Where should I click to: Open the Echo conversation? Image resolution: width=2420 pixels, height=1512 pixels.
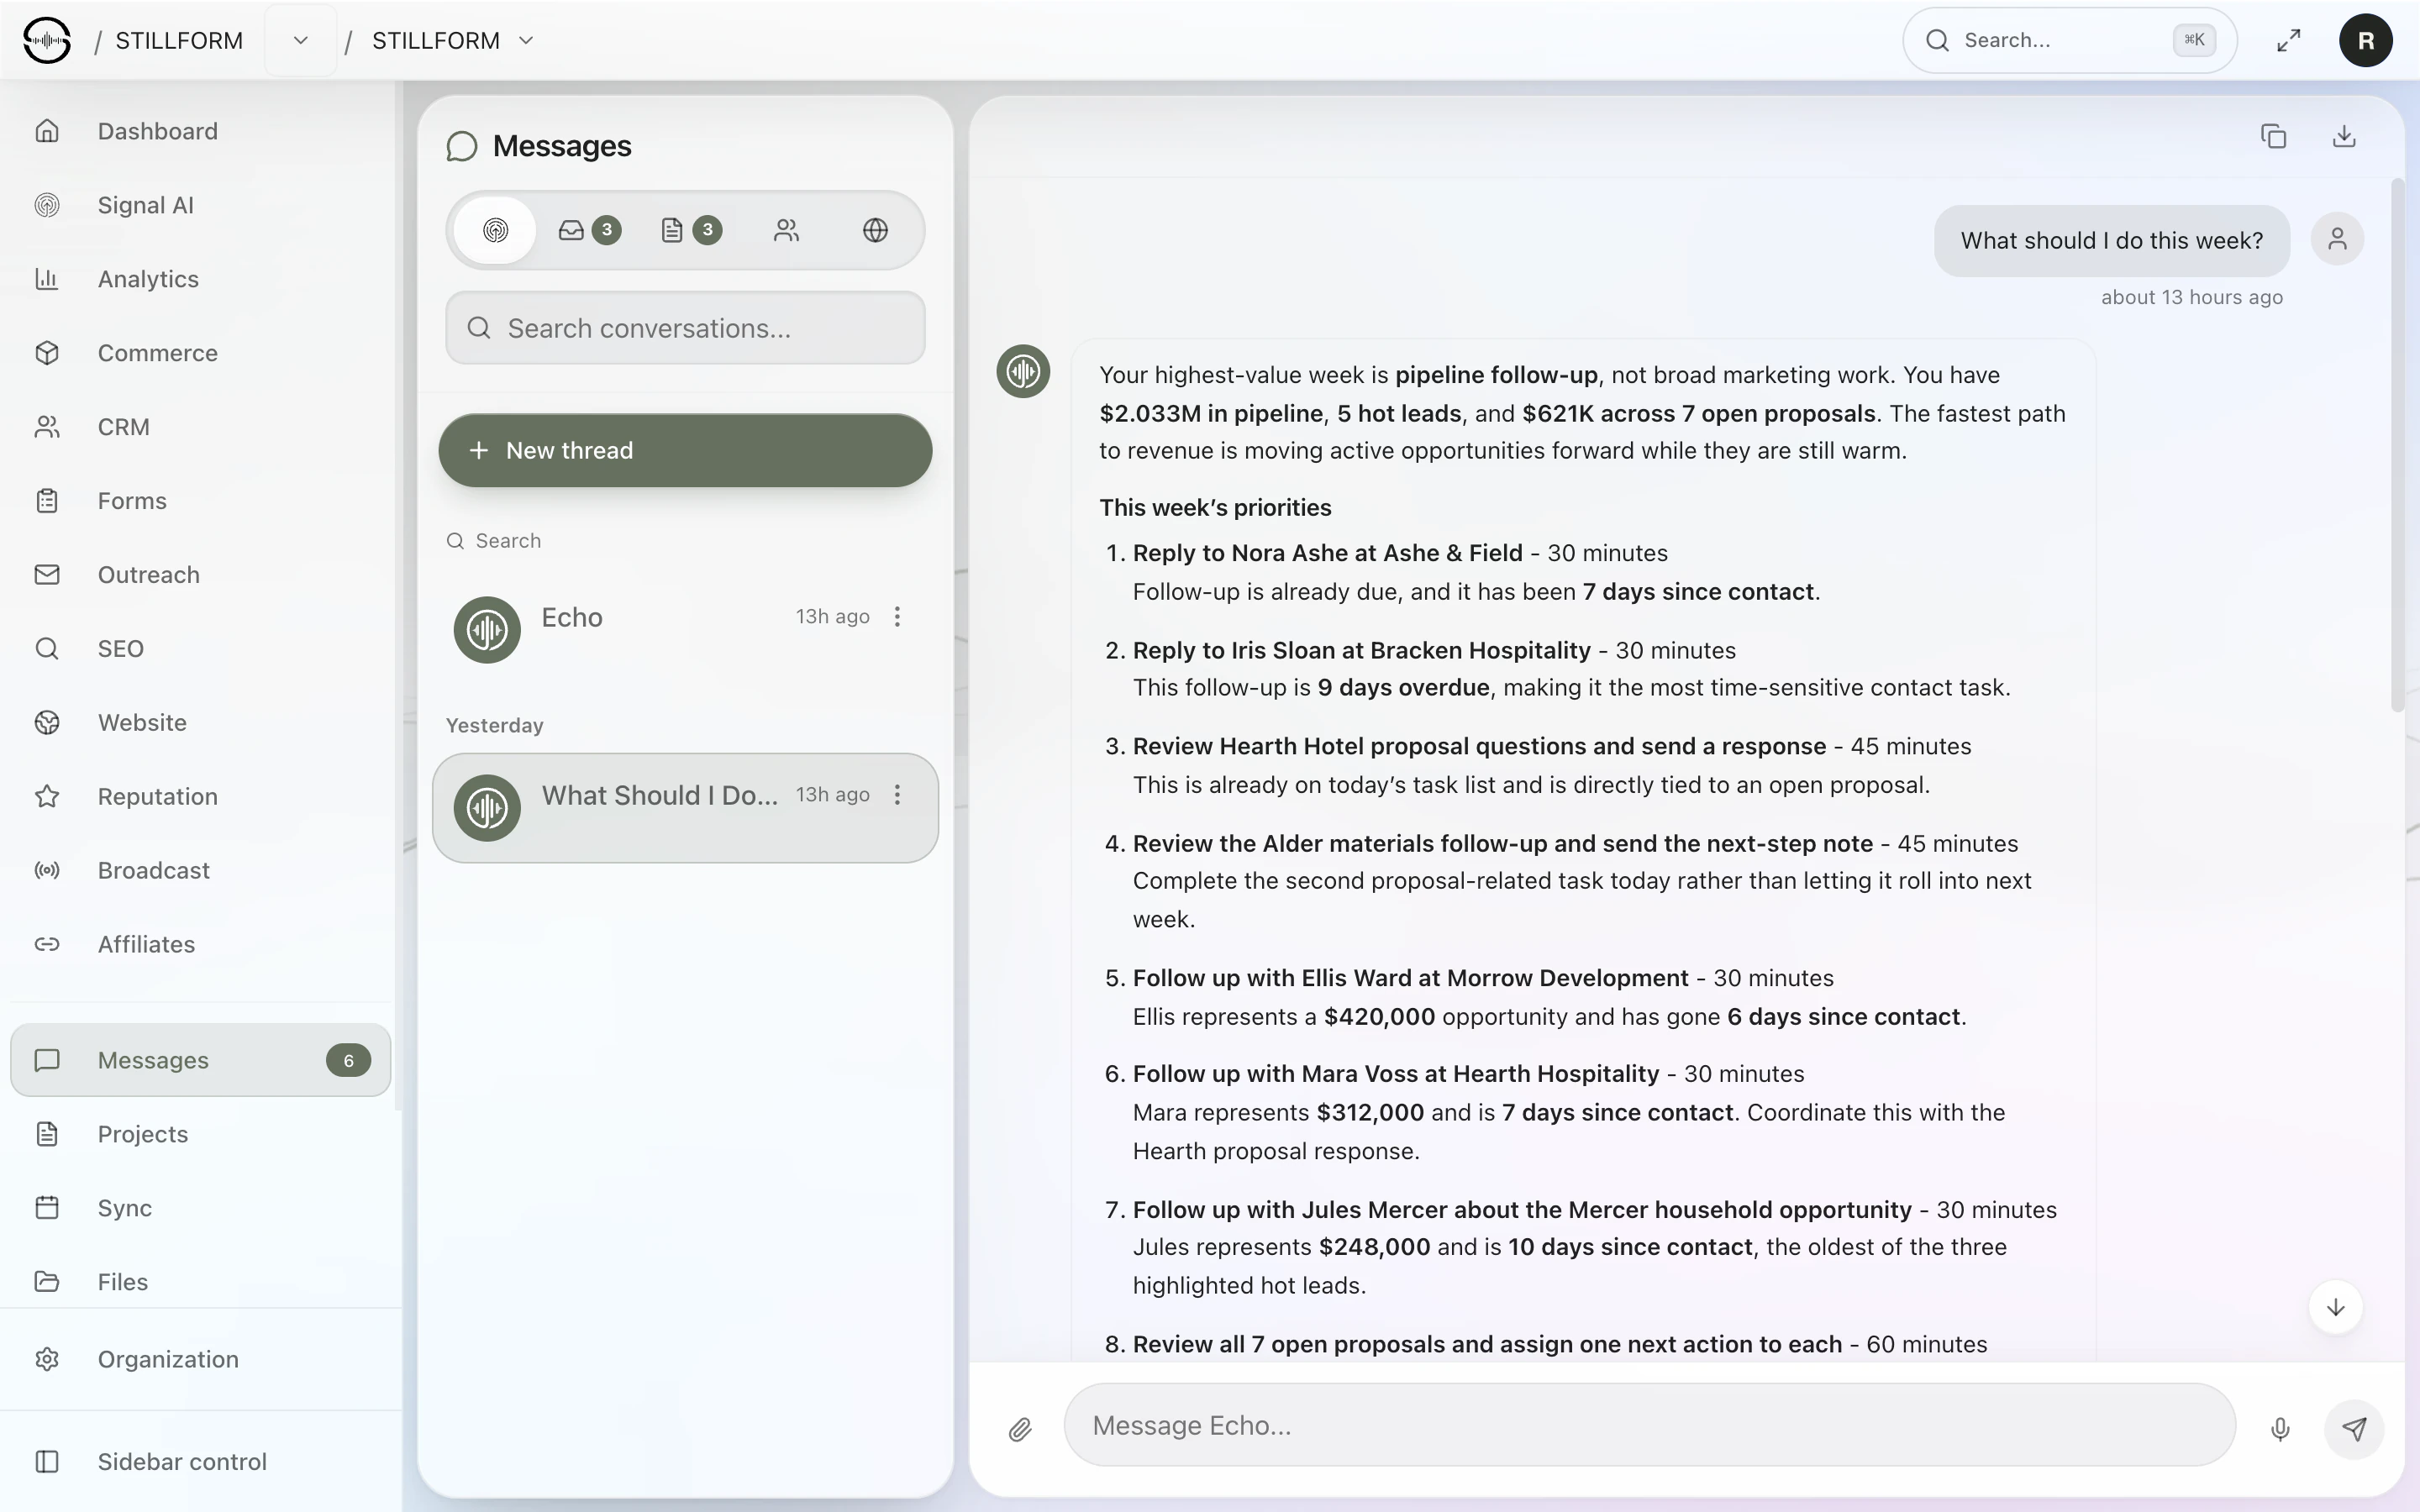coord(685,630)
